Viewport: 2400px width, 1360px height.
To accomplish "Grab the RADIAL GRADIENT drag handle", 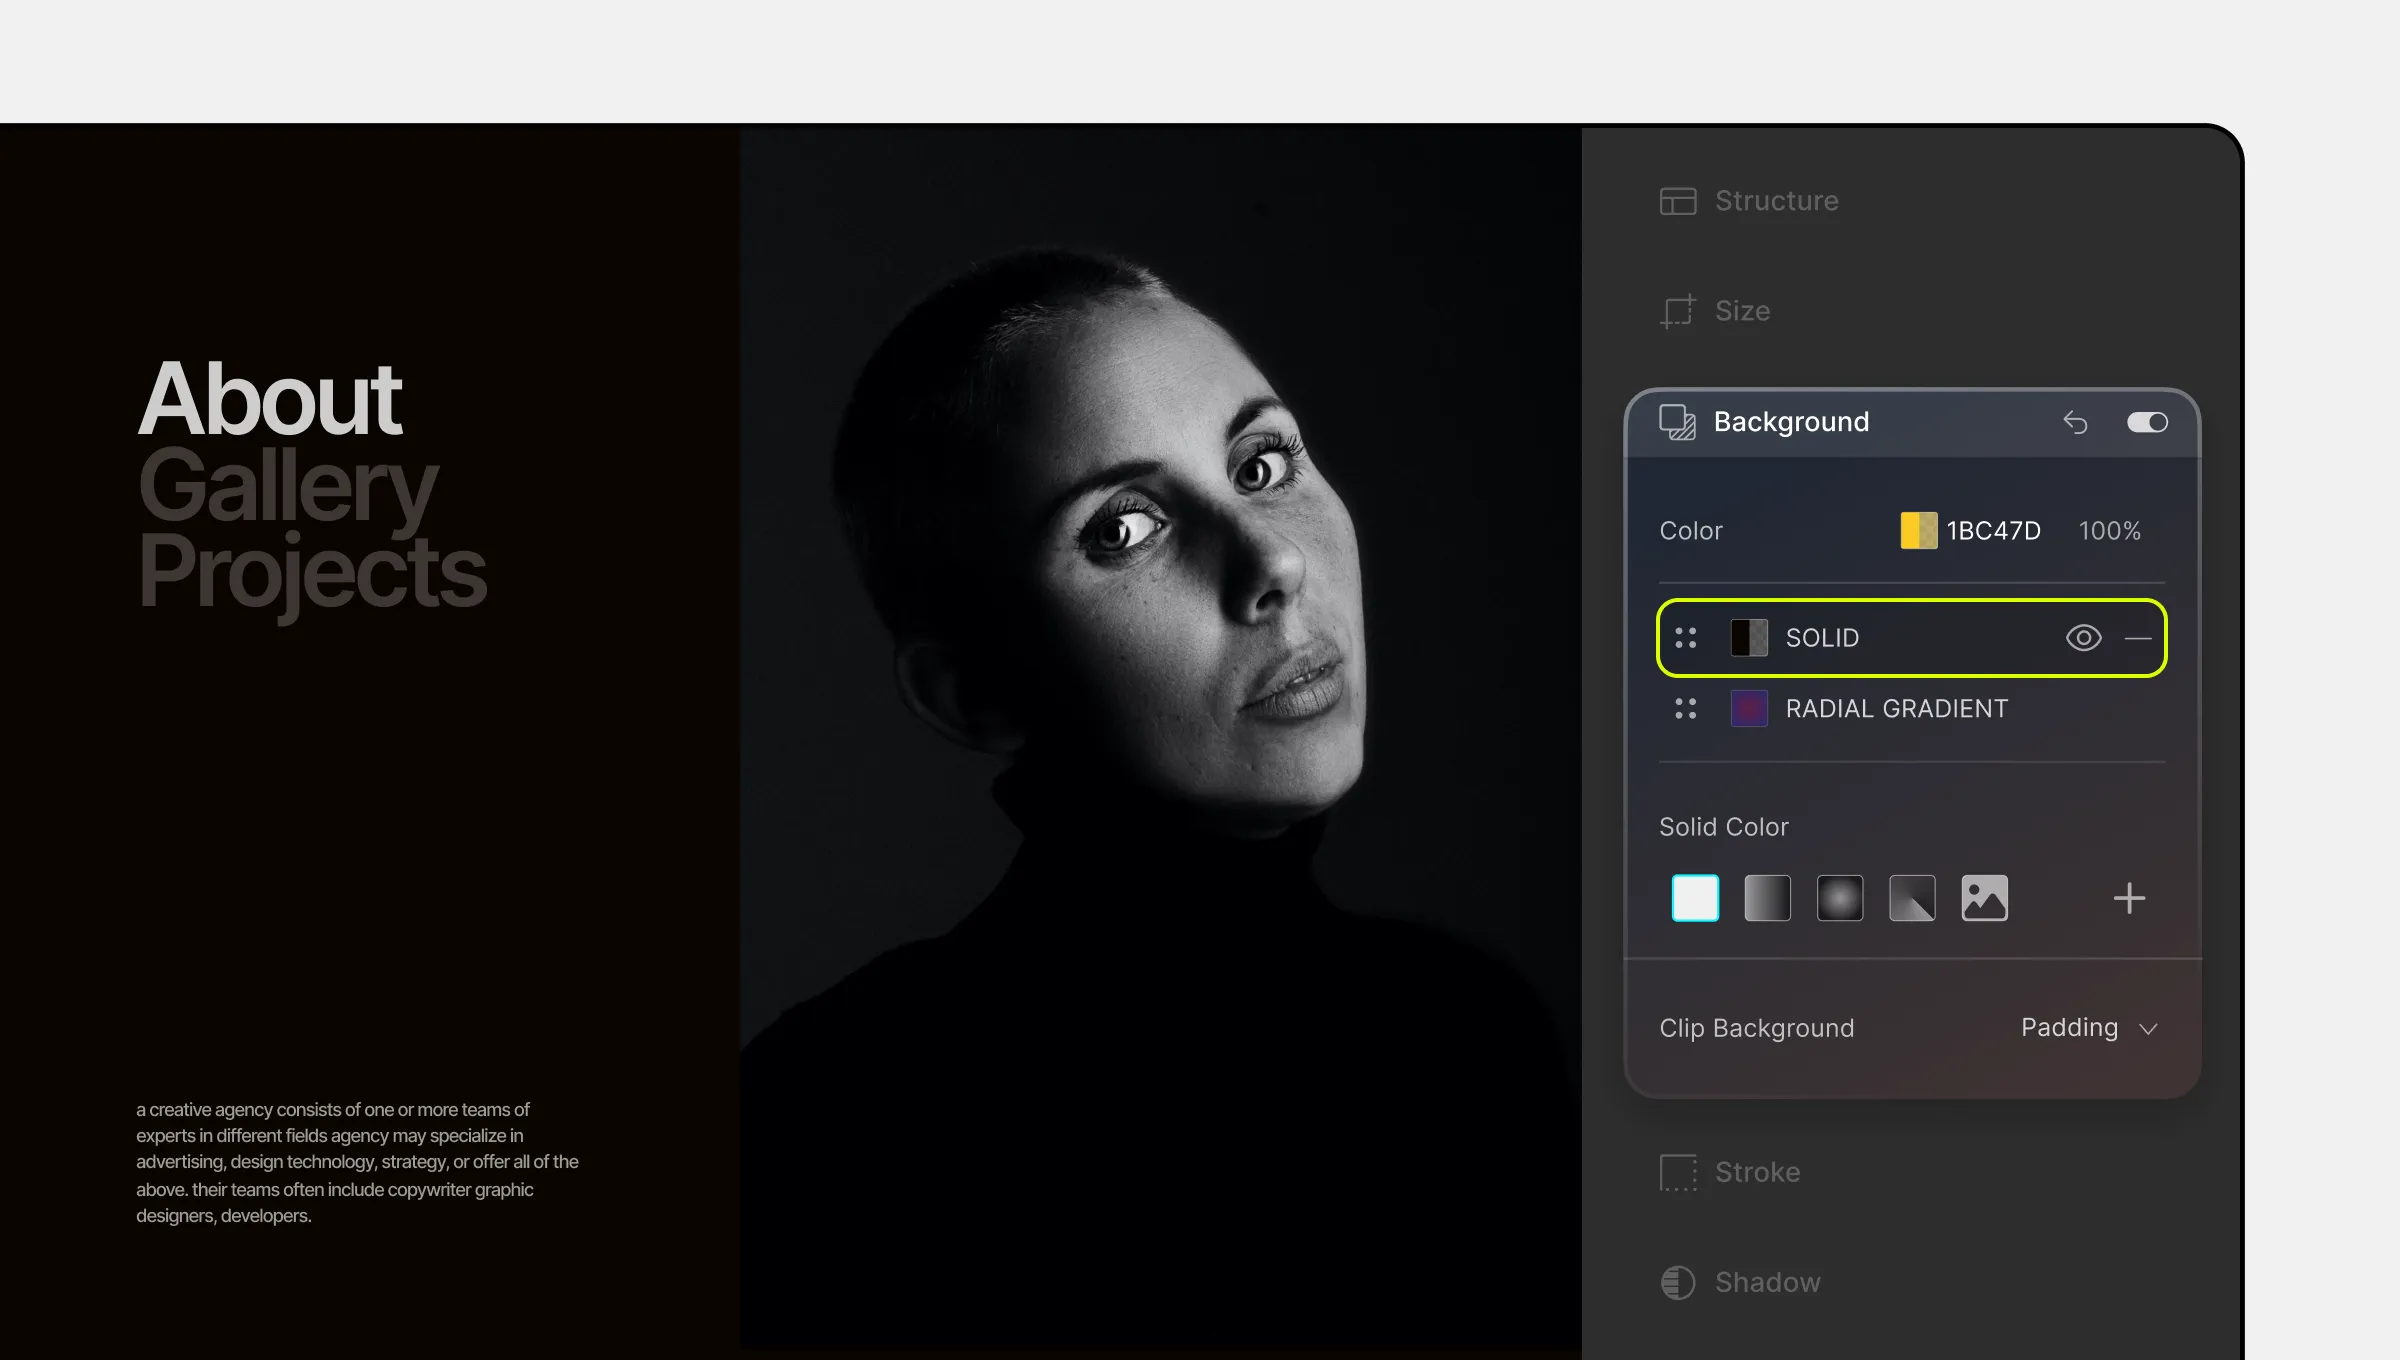I will tap(1685, 709).
